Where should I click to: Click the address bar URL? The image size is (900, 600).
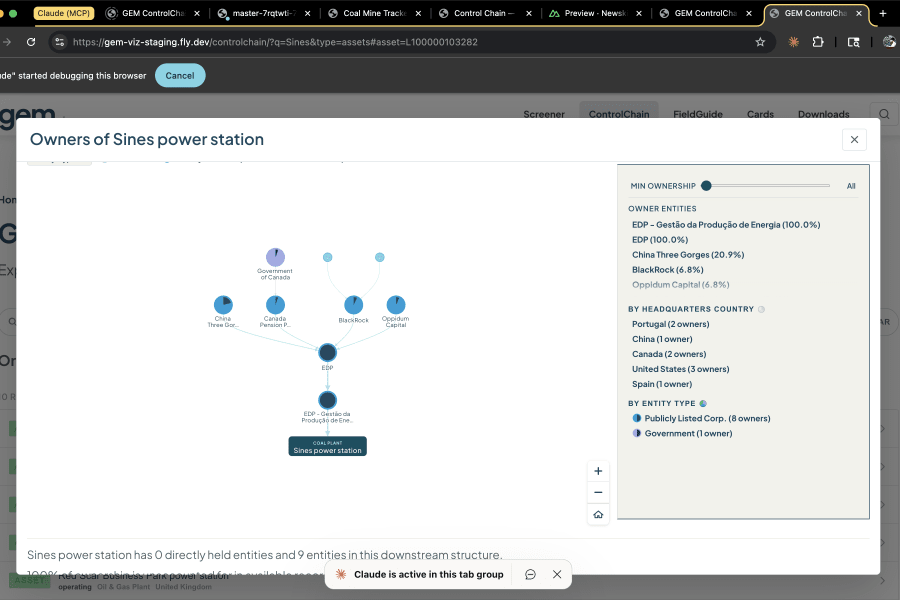[x=275, y=42]
